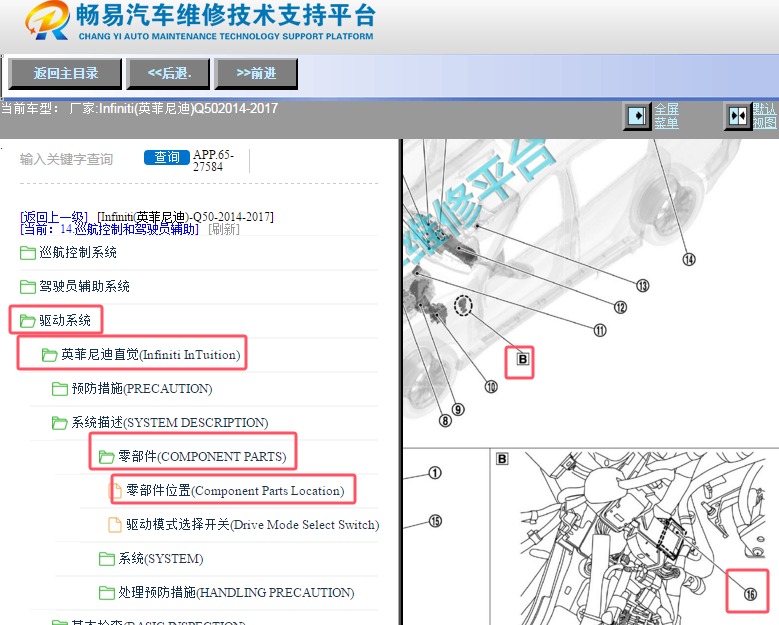Go forward with >>前进 button
The height and width of the screenshot is (625, 779).
click(256, 74)
